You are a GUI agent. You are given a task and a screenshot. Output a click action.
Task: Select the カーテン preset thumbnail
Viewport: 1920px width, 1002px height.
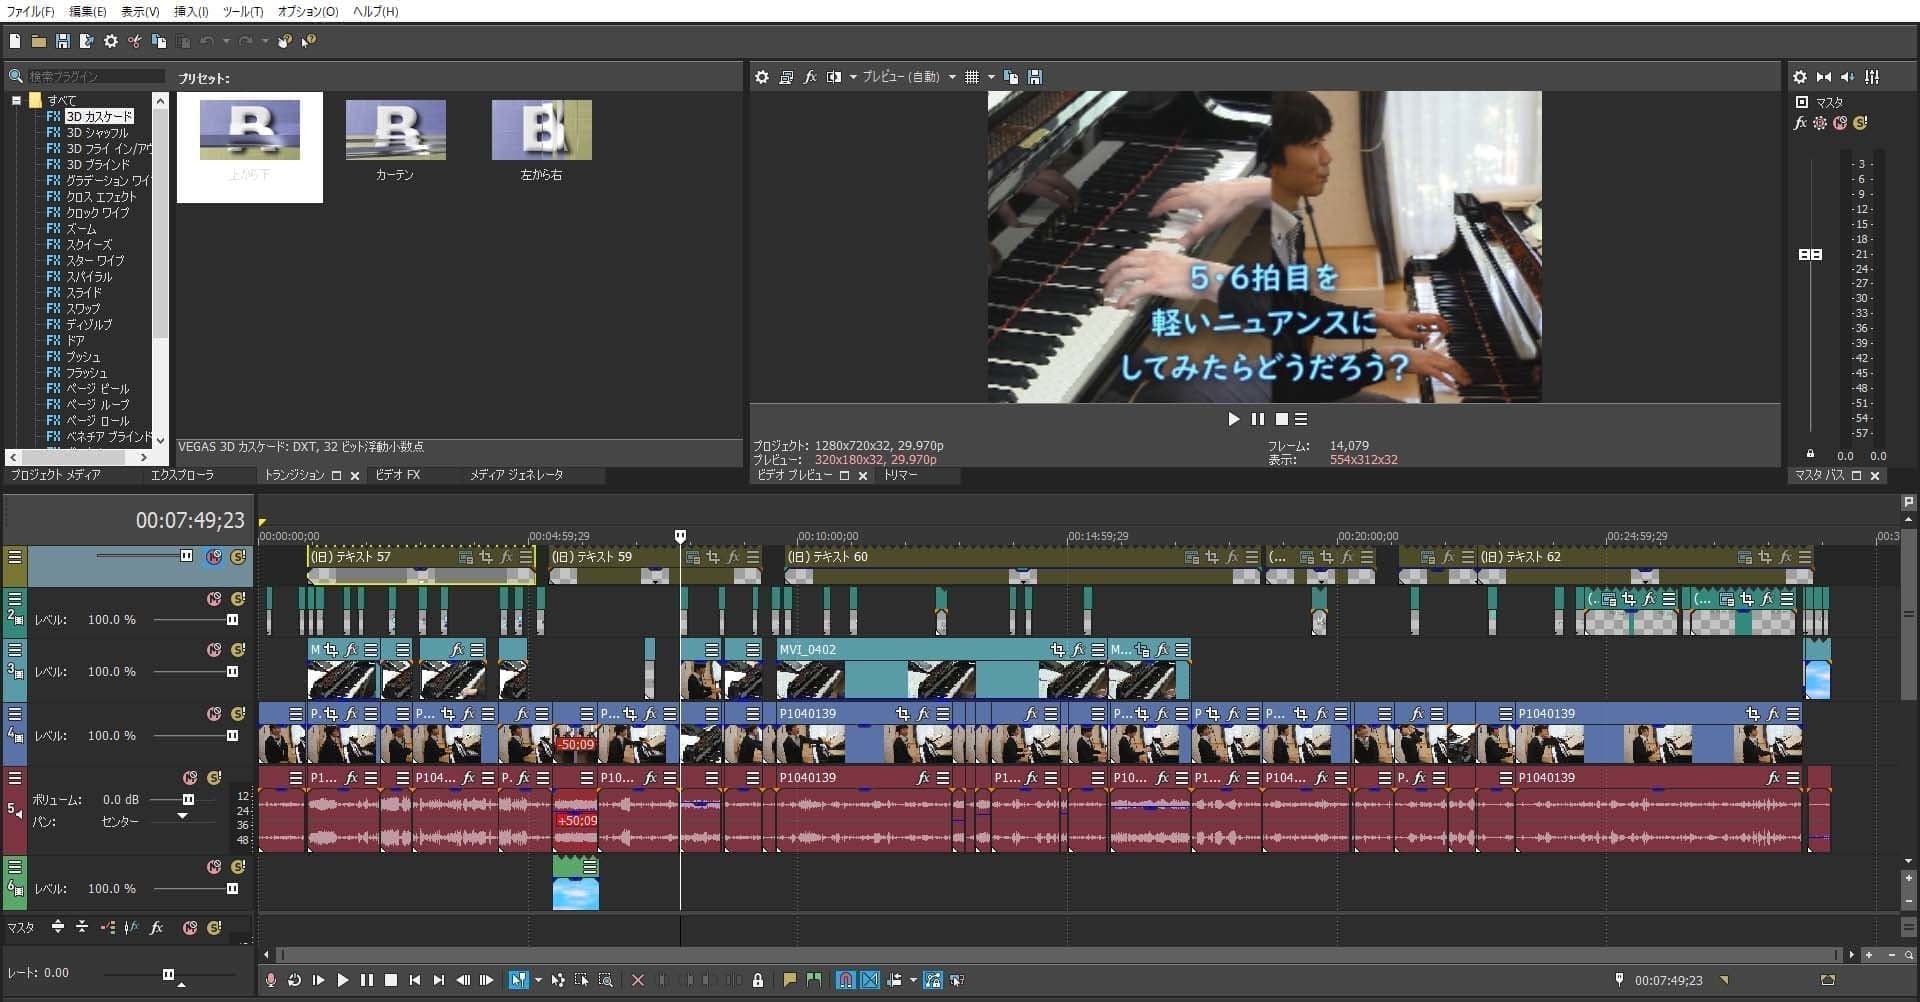pos(395,131)
